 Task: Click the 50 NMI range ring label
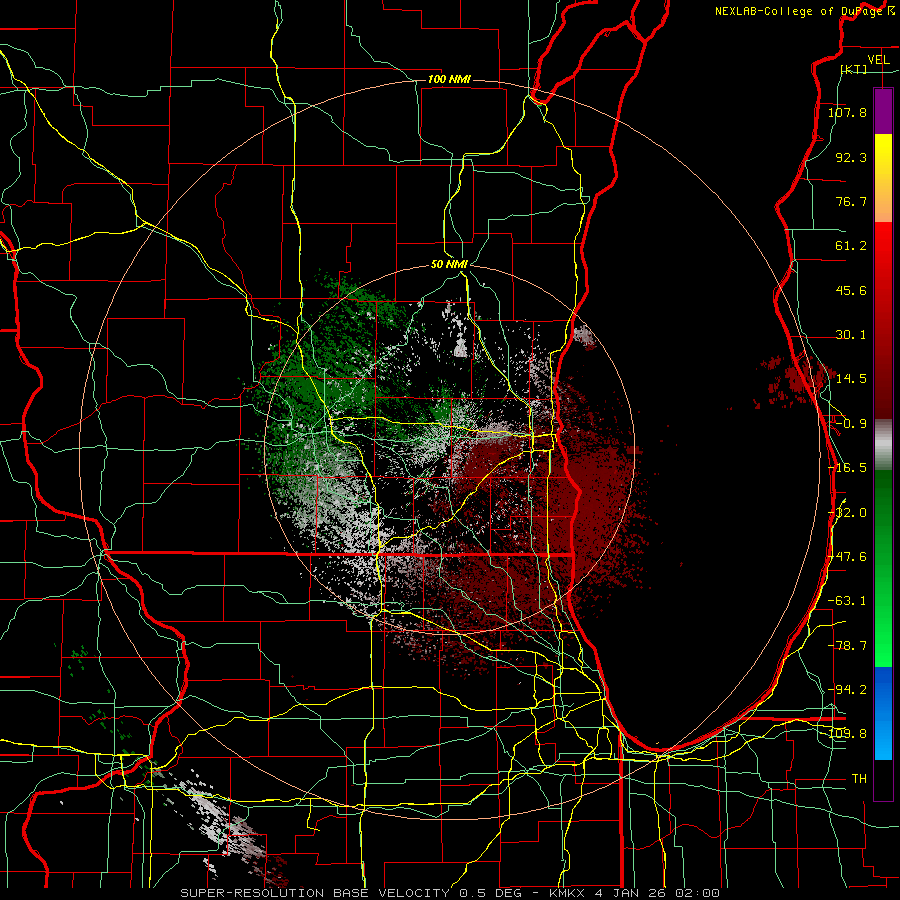click(x=449, y=265)
